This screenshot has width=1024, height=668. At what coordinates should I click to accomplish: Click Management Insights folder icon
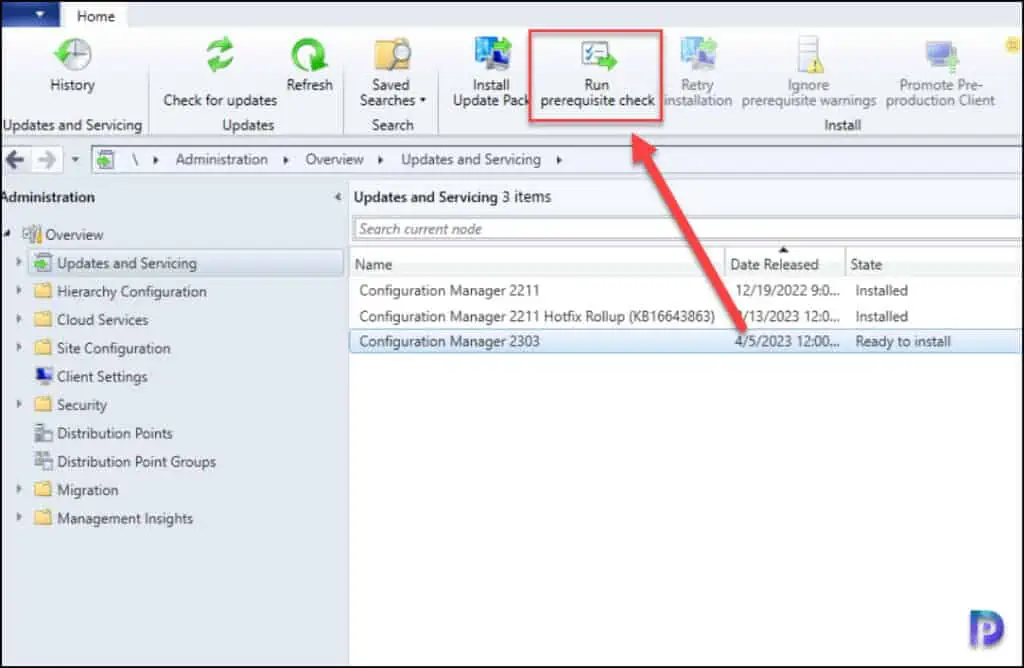(x=43, y=518)
